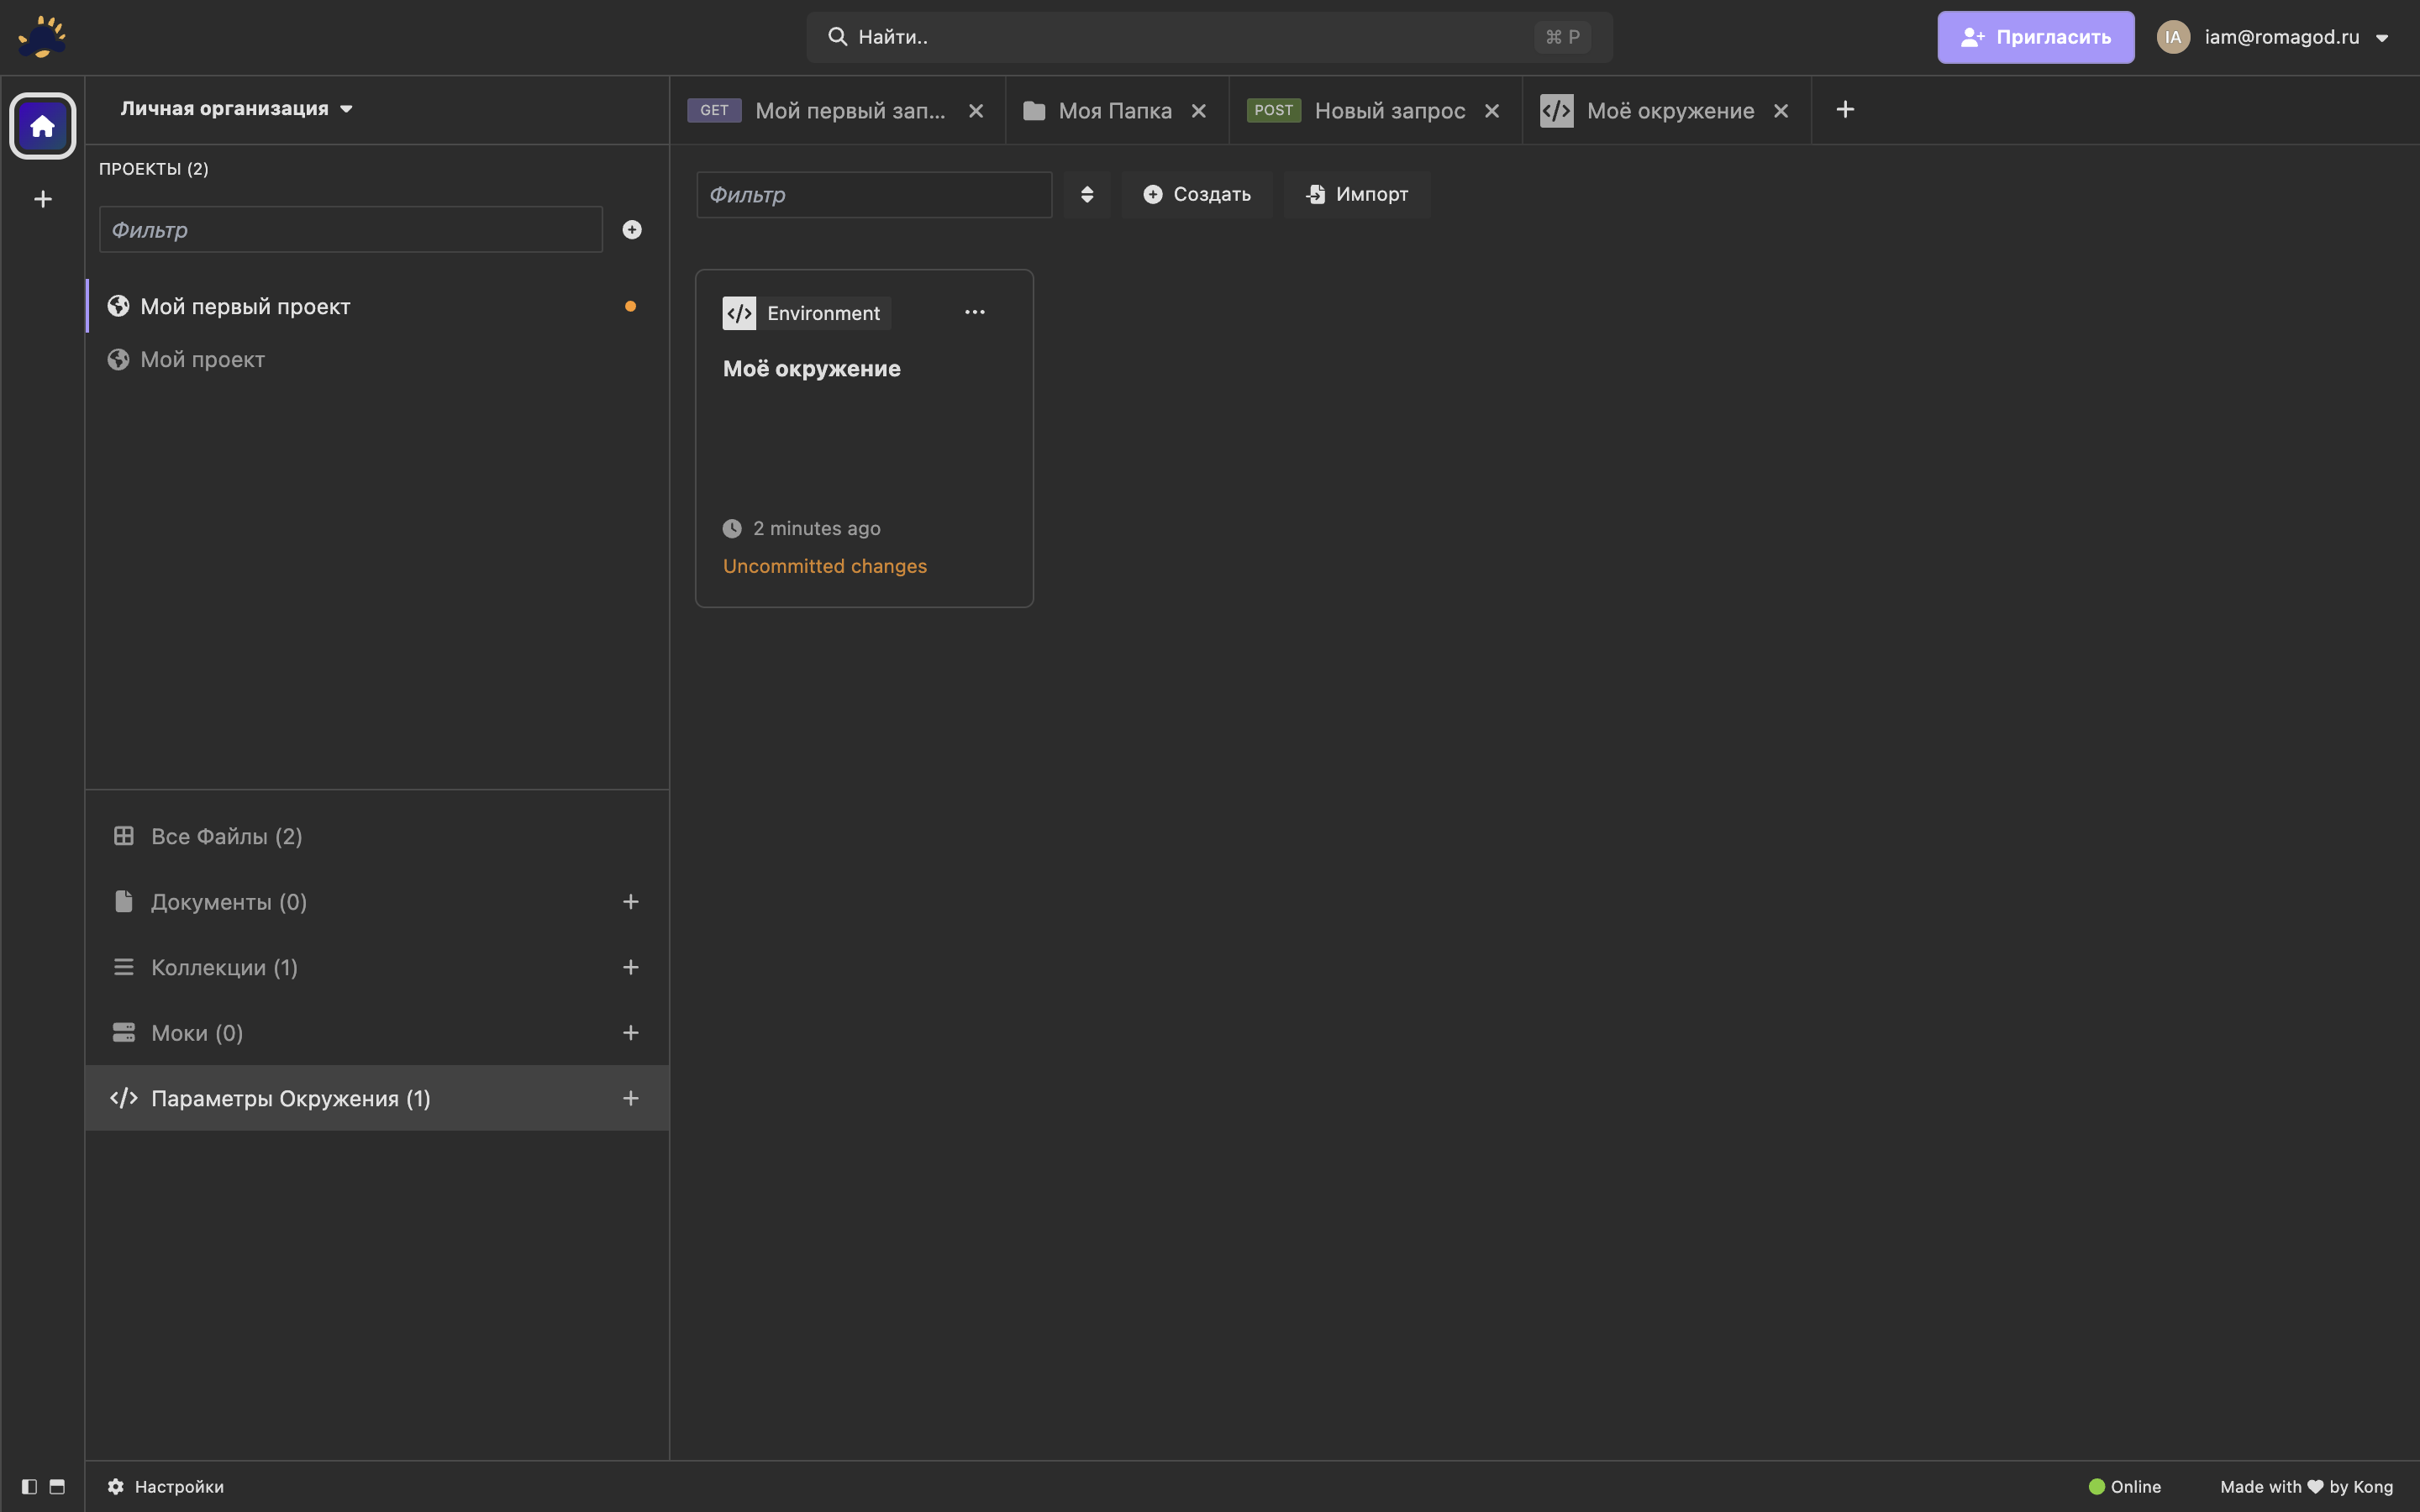The image size is (2420, 1512).
Task: Add an environment via plus next to Параметры Окружения
Action: pyautogui.click(x=630, y=1097)
